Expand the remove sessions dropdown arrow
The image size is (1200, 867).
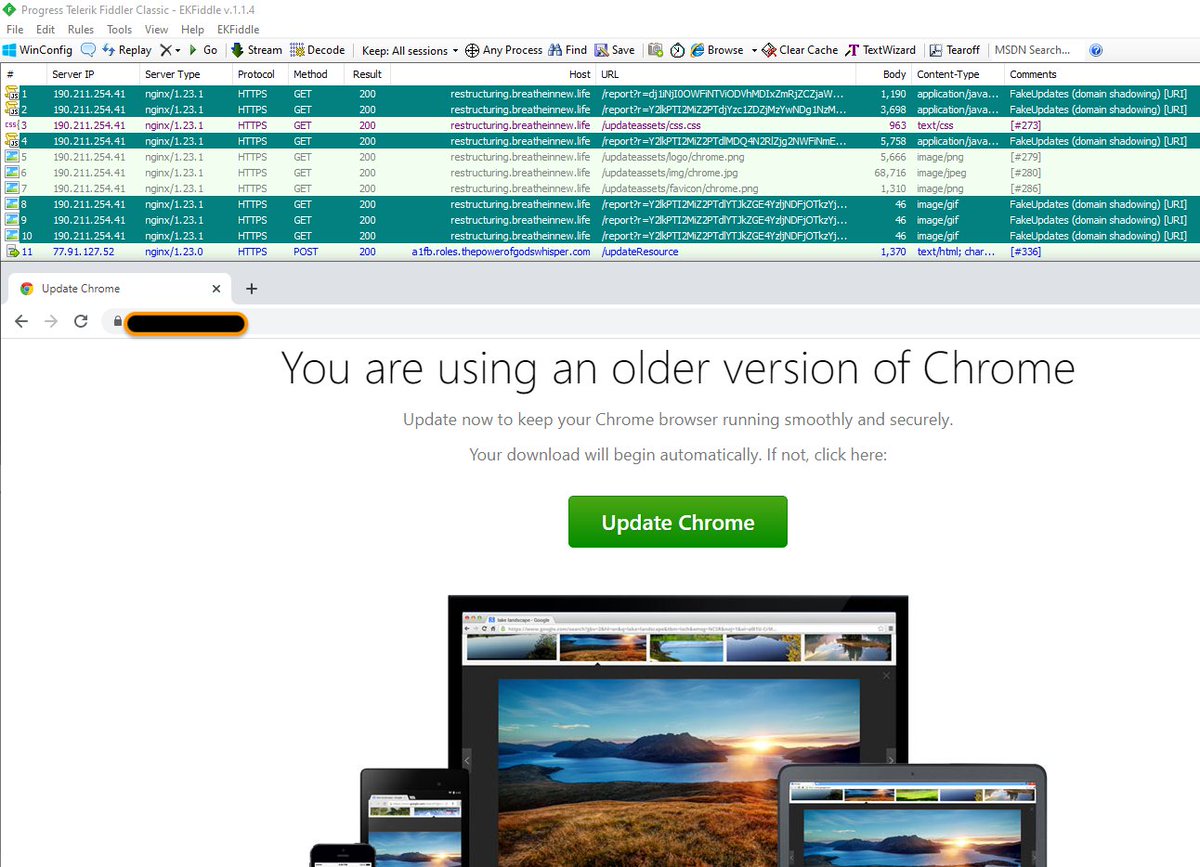pos(178,50)
